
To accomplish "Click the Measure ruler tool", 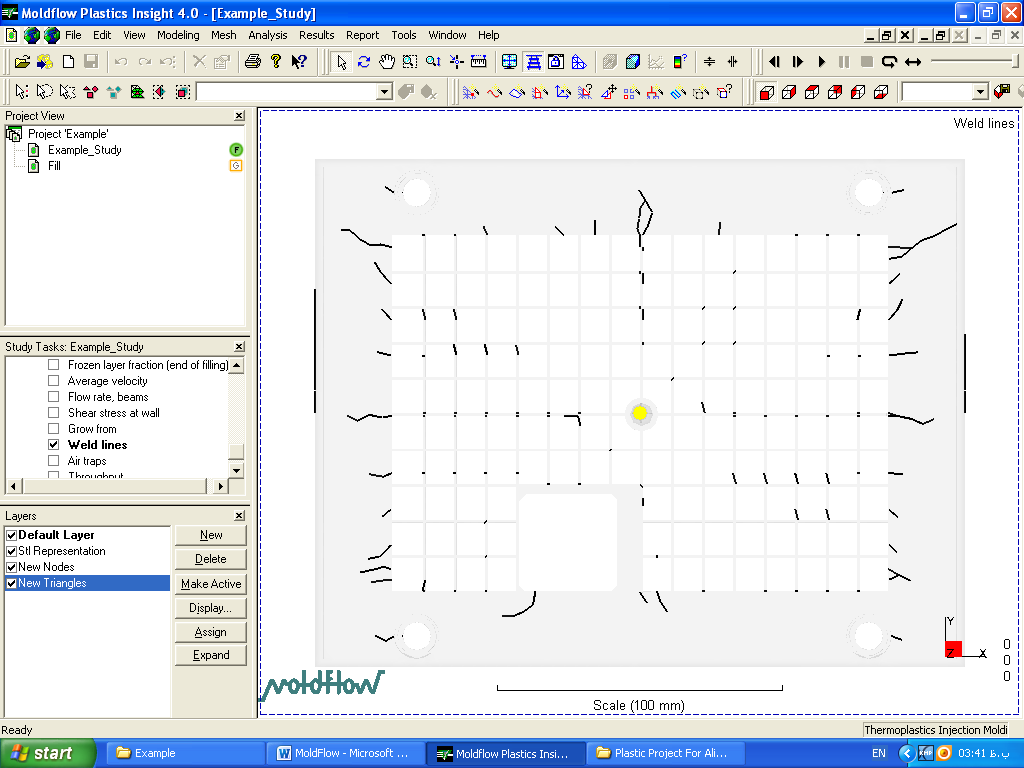I will pyautogui.click(x=479, y=62).
